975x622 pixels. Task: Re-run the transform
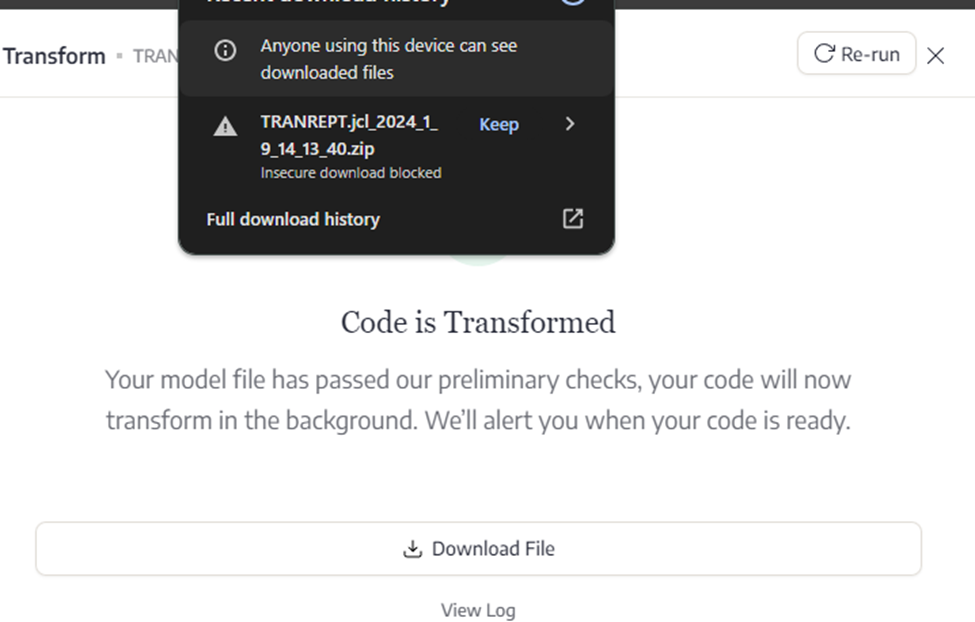[x=856, y=53]
